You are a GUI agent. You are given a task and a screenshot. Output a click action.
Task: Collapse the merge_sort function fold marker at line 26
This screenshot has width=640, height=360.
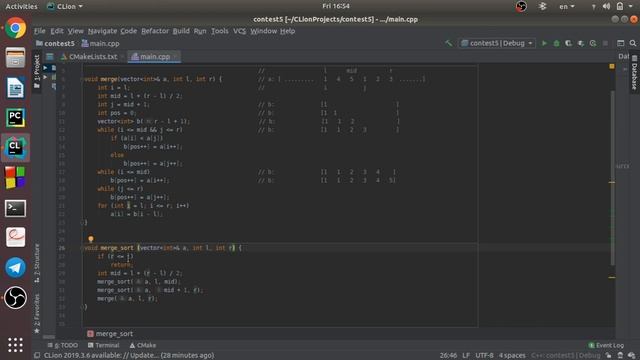pos(82,247)
